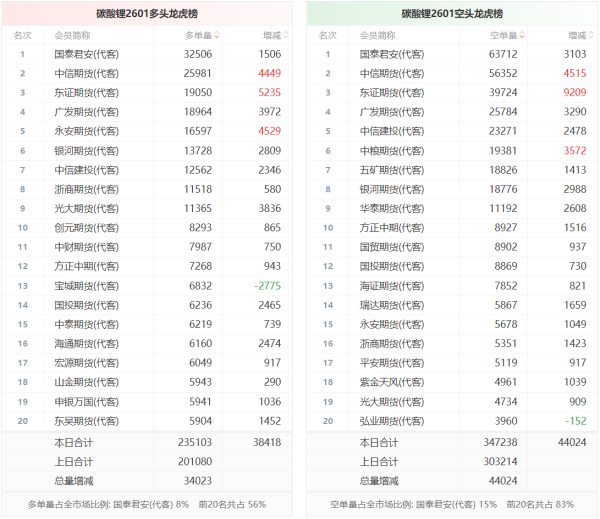Screen dimensions: 600x519
Task: Click red value 9209
Action: (x=575, y=93)
